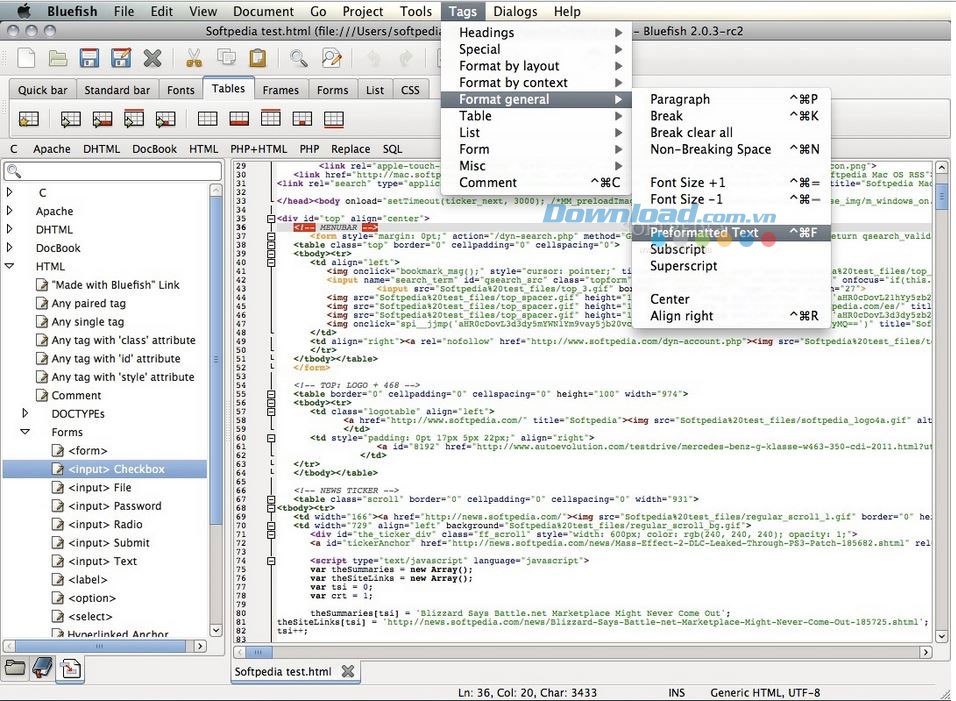Save the document with the floppy icon
Image resolution: width=956 pixels, height=701 pixels.
click(90, 58)
